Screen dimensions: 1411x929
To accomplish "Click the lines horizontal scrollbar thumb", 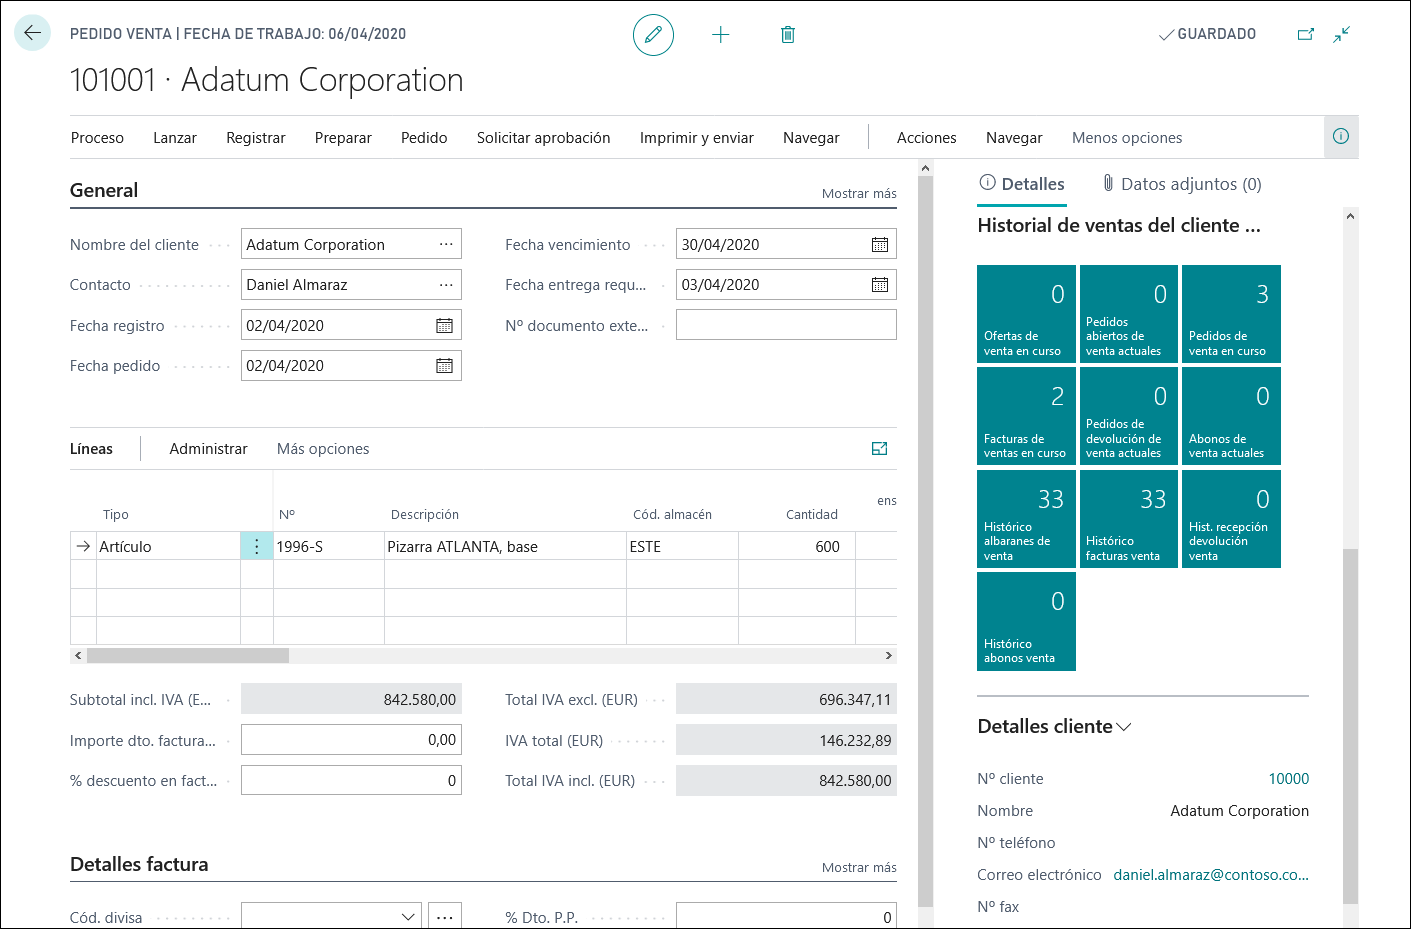I will pyautogui.click(x=188, y=656).
